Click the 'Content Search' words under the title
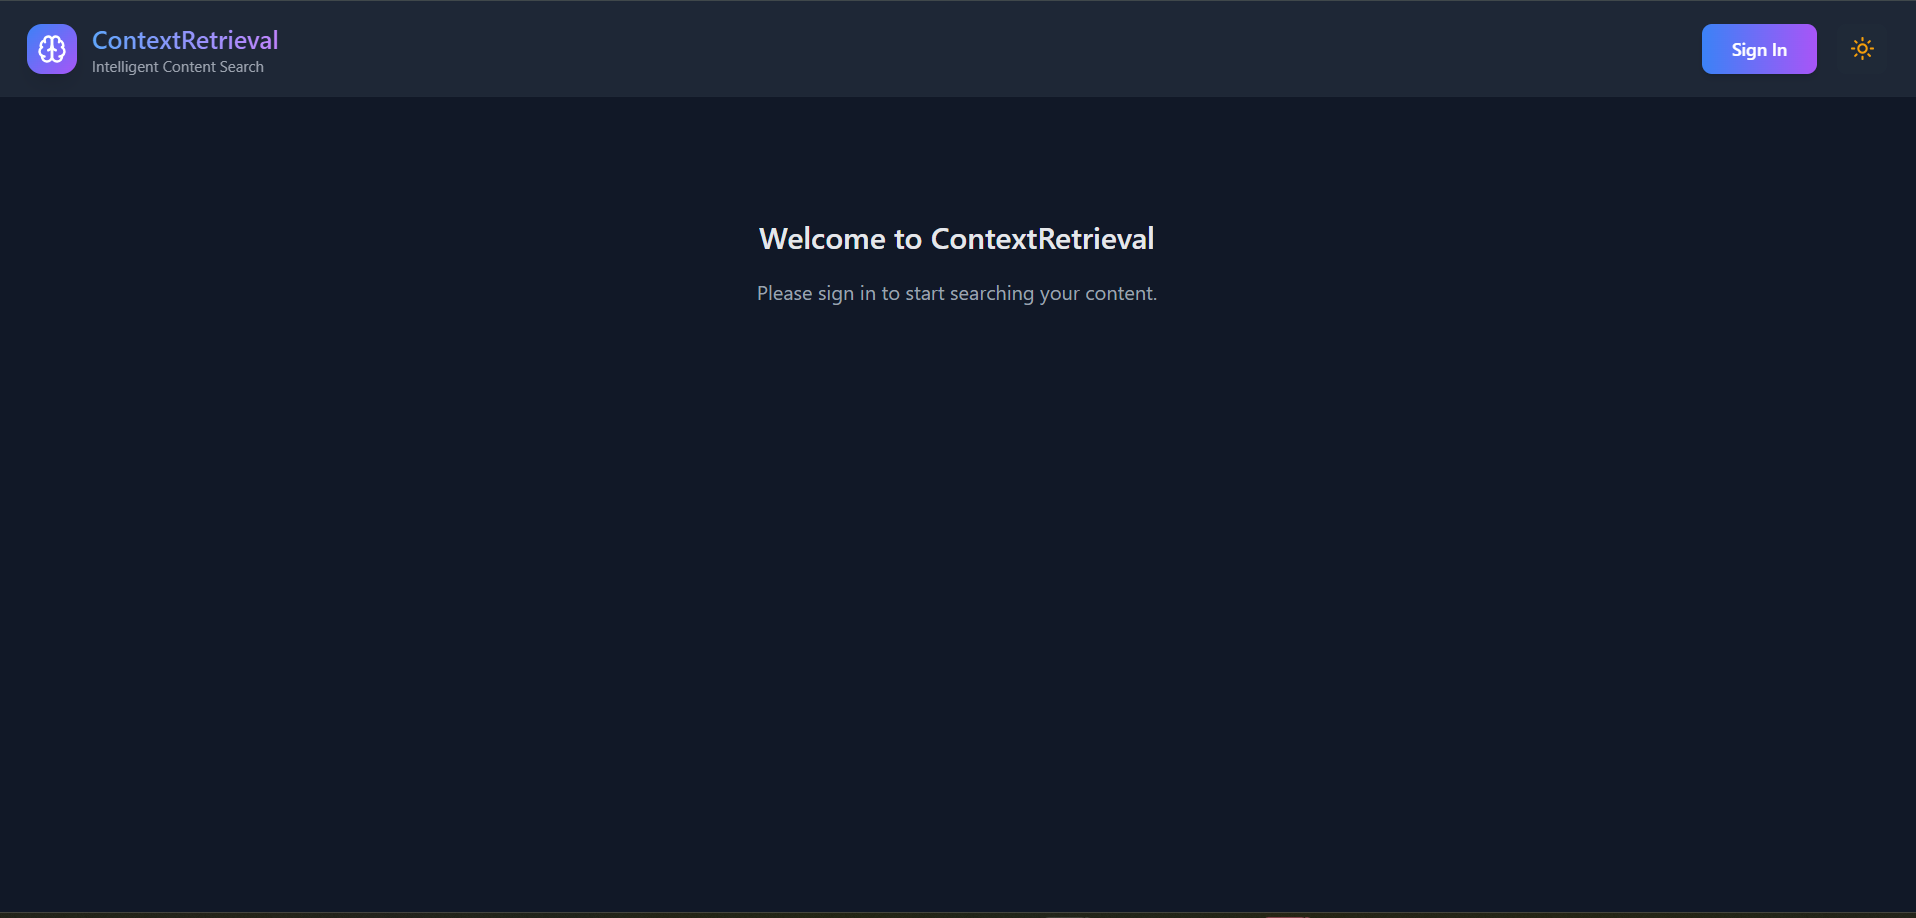This screenshot has width=1916, height=918. point(213,67)
